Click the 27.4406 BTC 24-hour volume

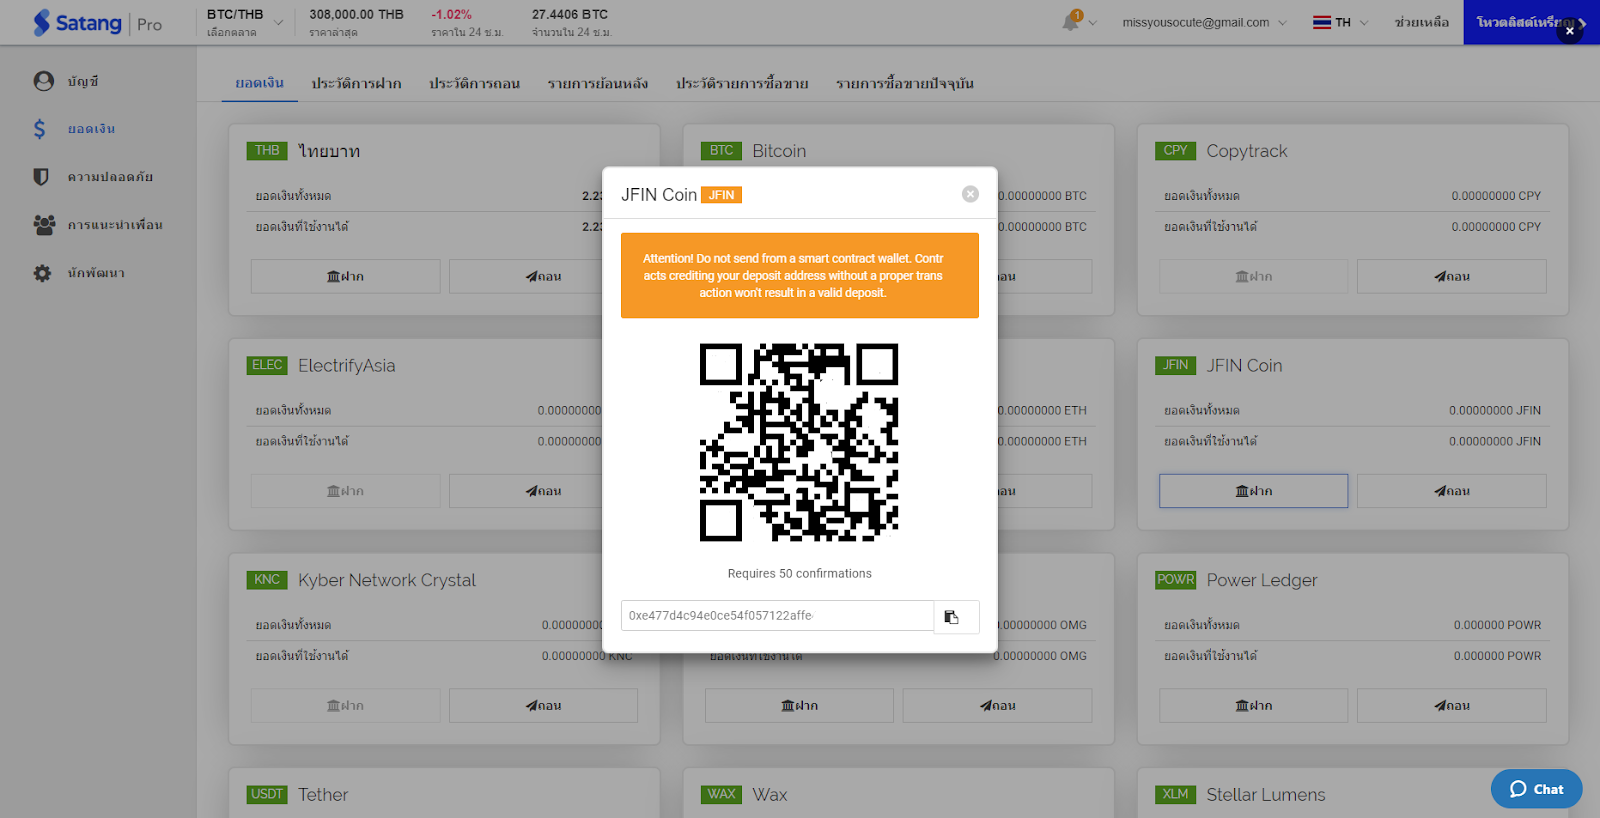click(x=570, y=15)
